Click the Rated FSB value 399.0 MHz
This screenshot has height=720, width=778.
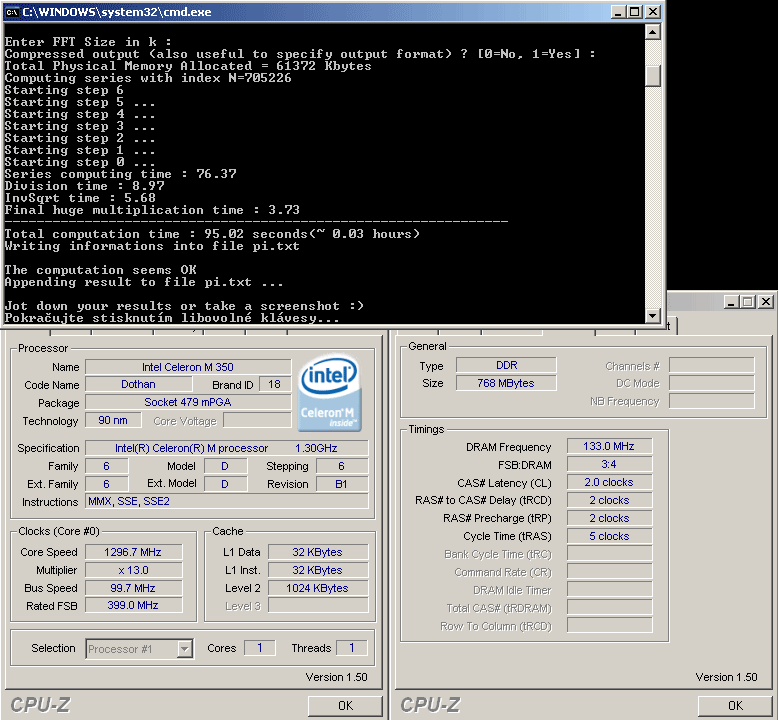pos(133,605)
